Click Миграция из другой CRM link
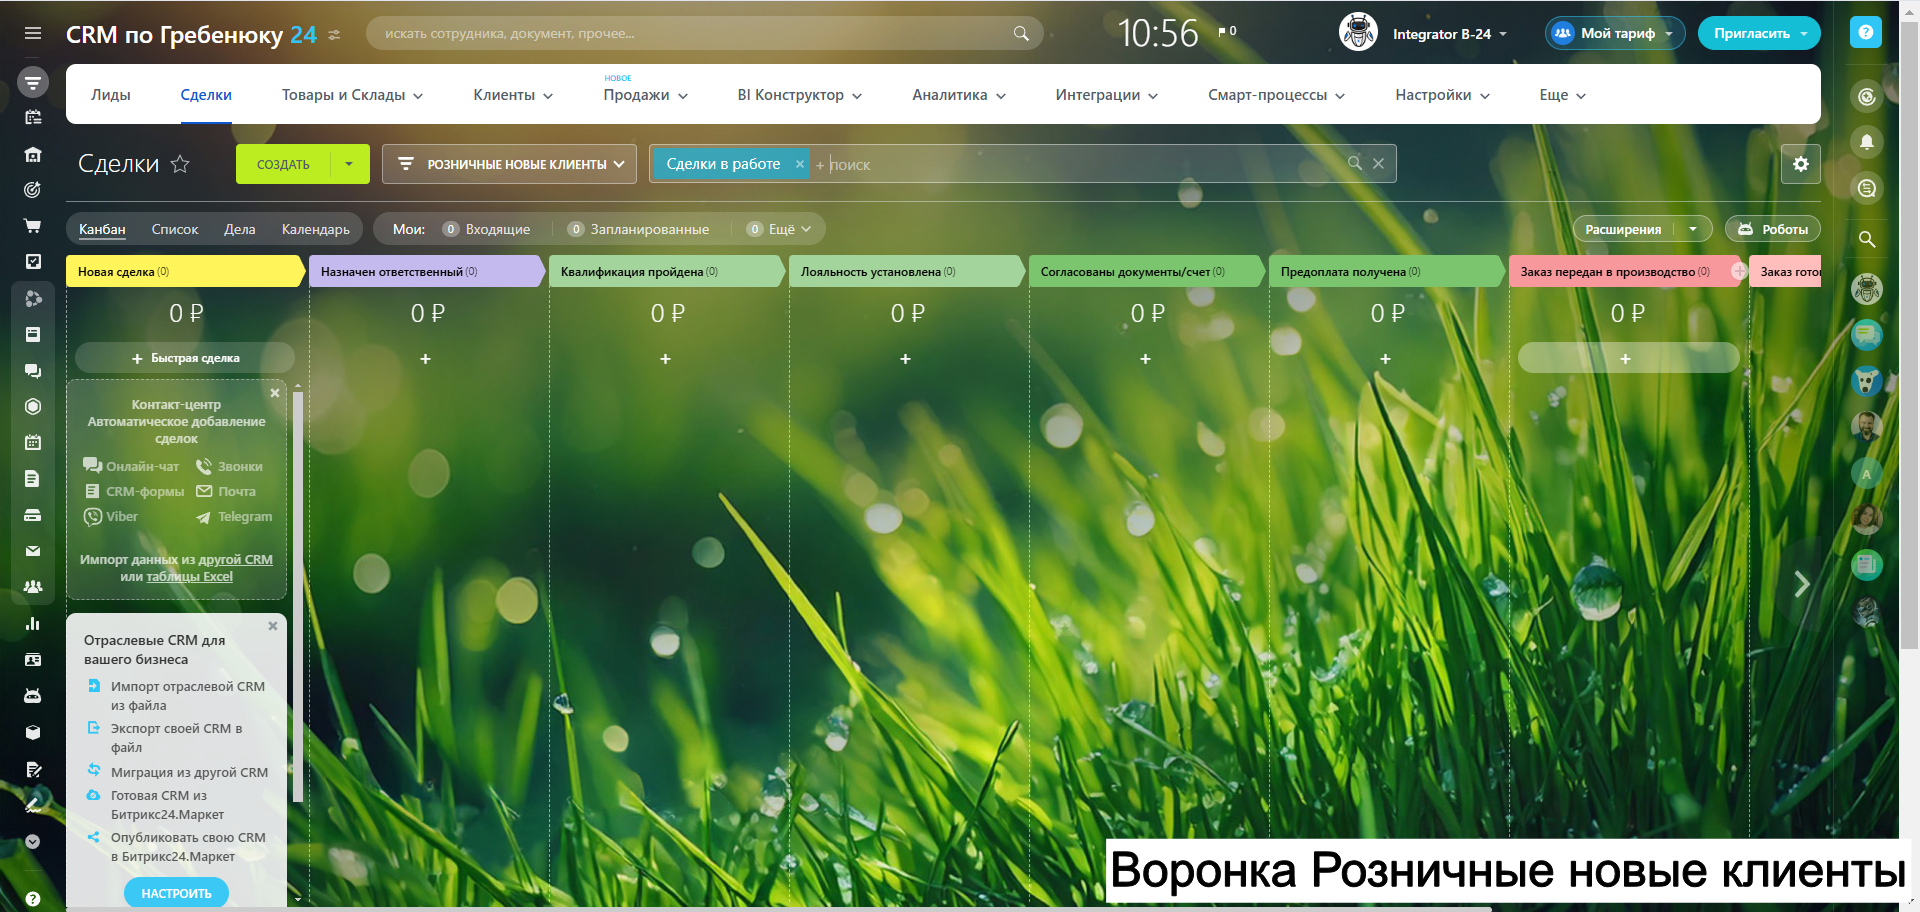1920x912 pixels. tap(189, 772)
